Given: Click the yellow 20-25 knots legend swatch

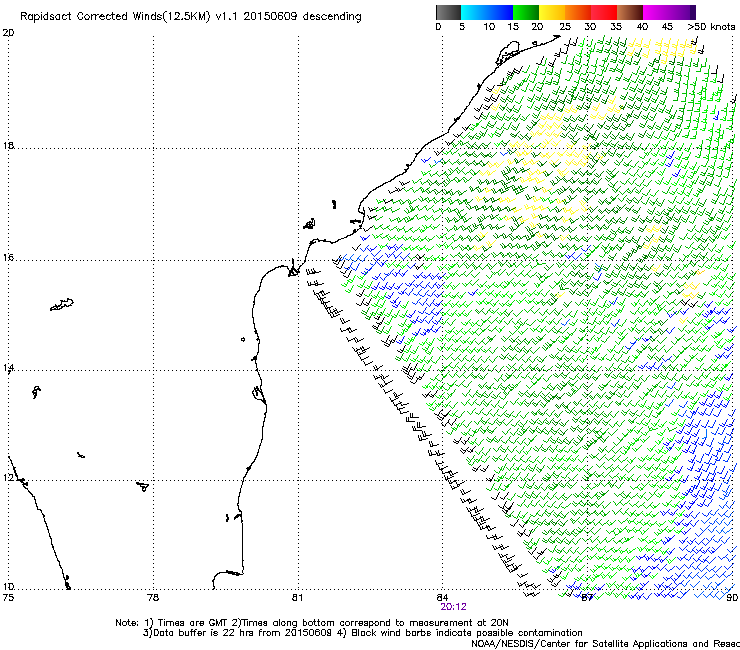Looking at the screenshot, I should [552, 12].
